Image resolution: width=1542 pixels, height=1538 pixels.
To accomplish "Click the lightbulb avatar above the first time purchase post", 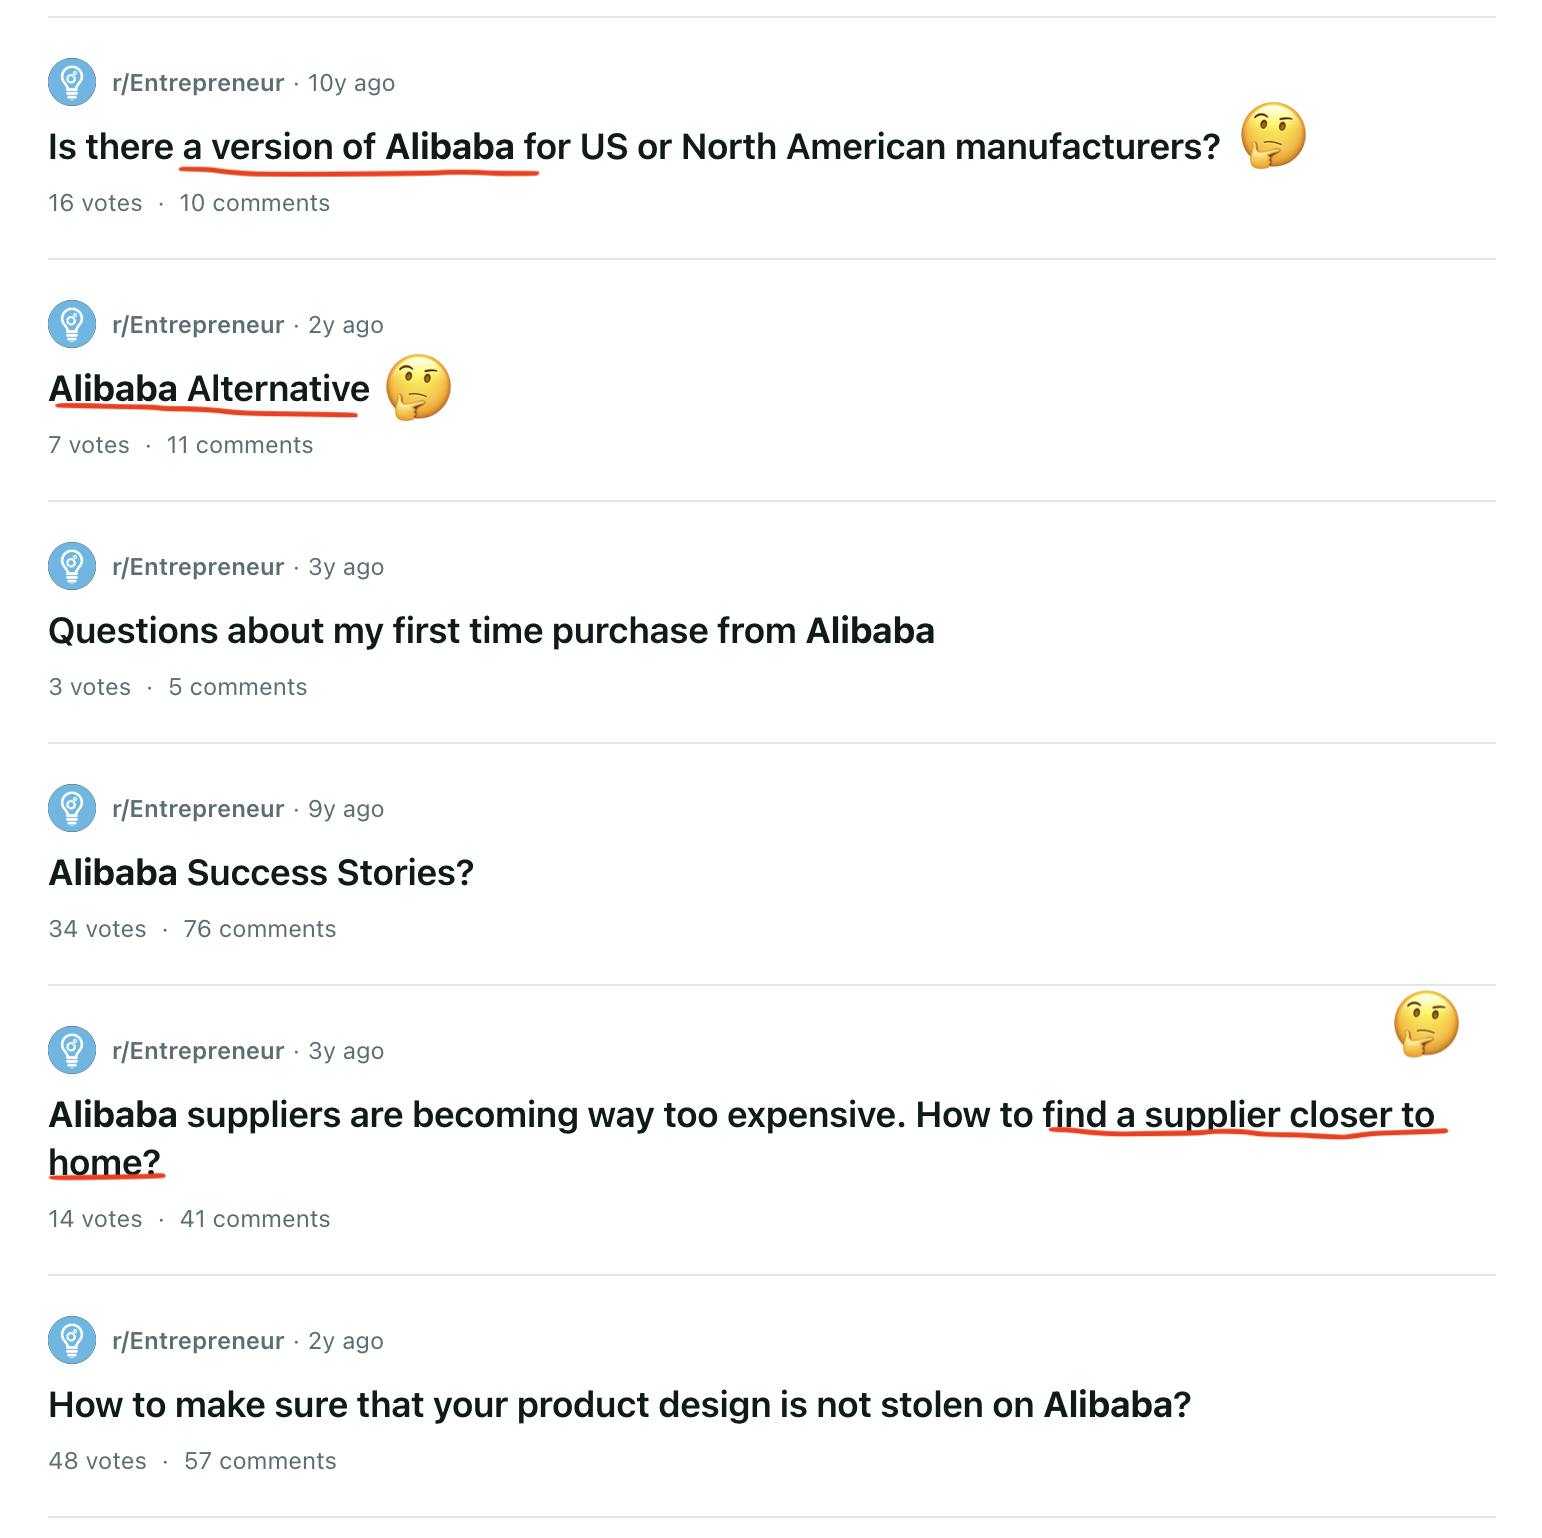I will point(72,566).
